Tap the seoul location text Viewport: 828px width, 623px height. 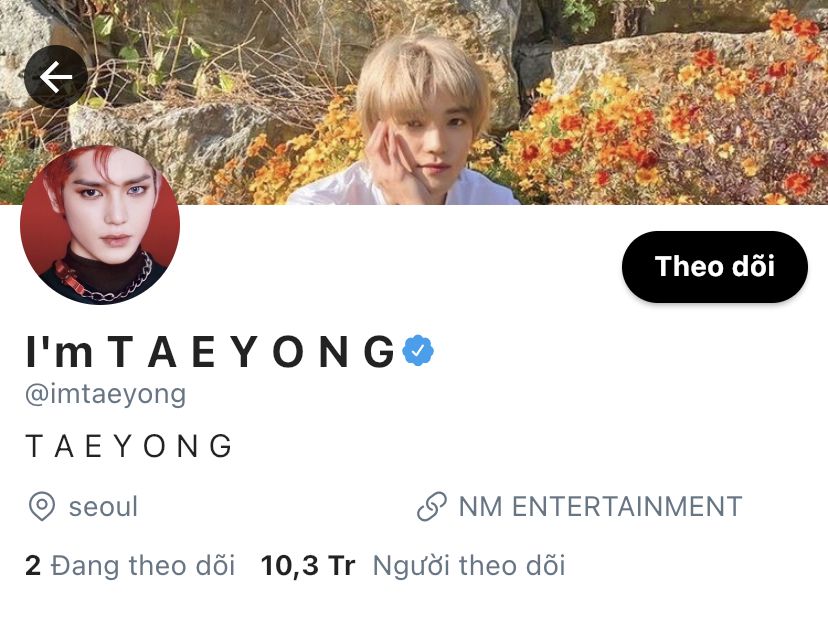[x=104, y=507]
